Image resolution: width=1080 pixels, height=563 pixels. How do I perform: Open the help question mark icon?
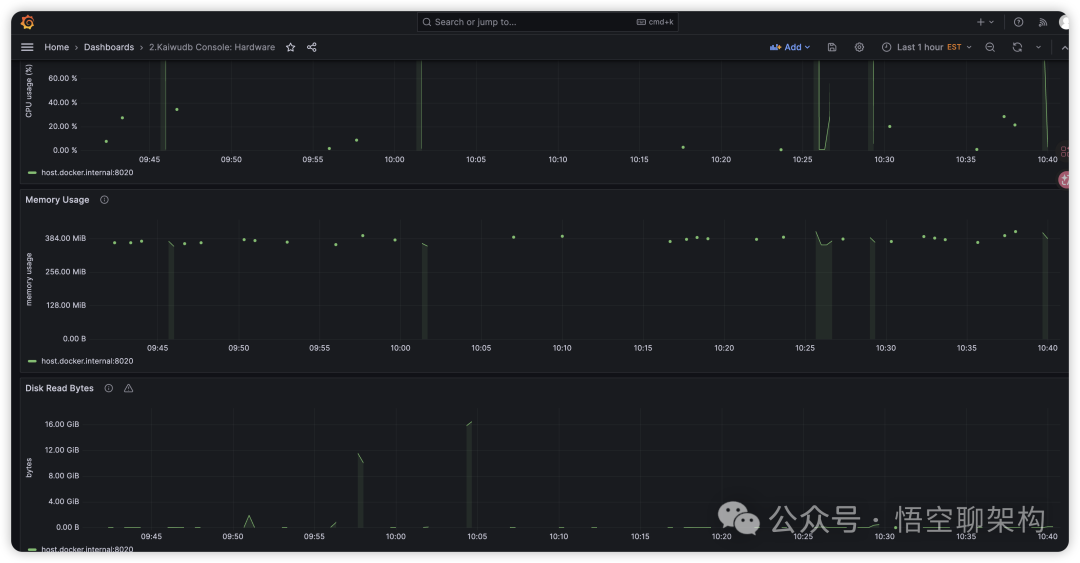(x=1018, y=22)
